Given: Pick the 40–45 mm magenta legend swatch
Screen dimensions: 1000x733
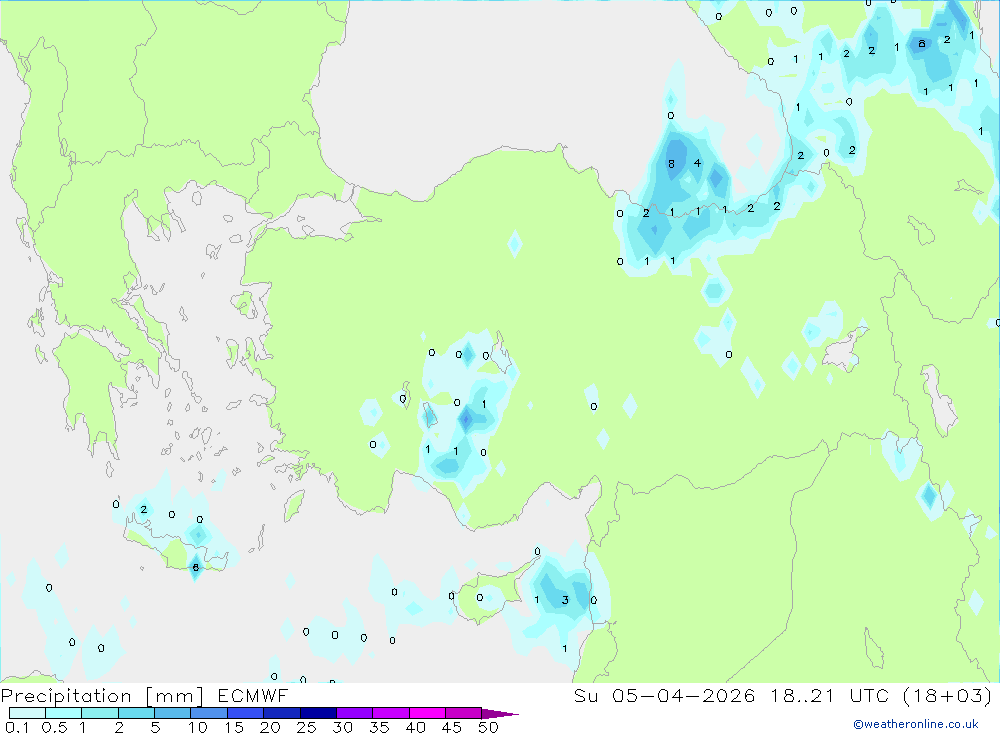Looking at the screenshot, I should [427, 713].
